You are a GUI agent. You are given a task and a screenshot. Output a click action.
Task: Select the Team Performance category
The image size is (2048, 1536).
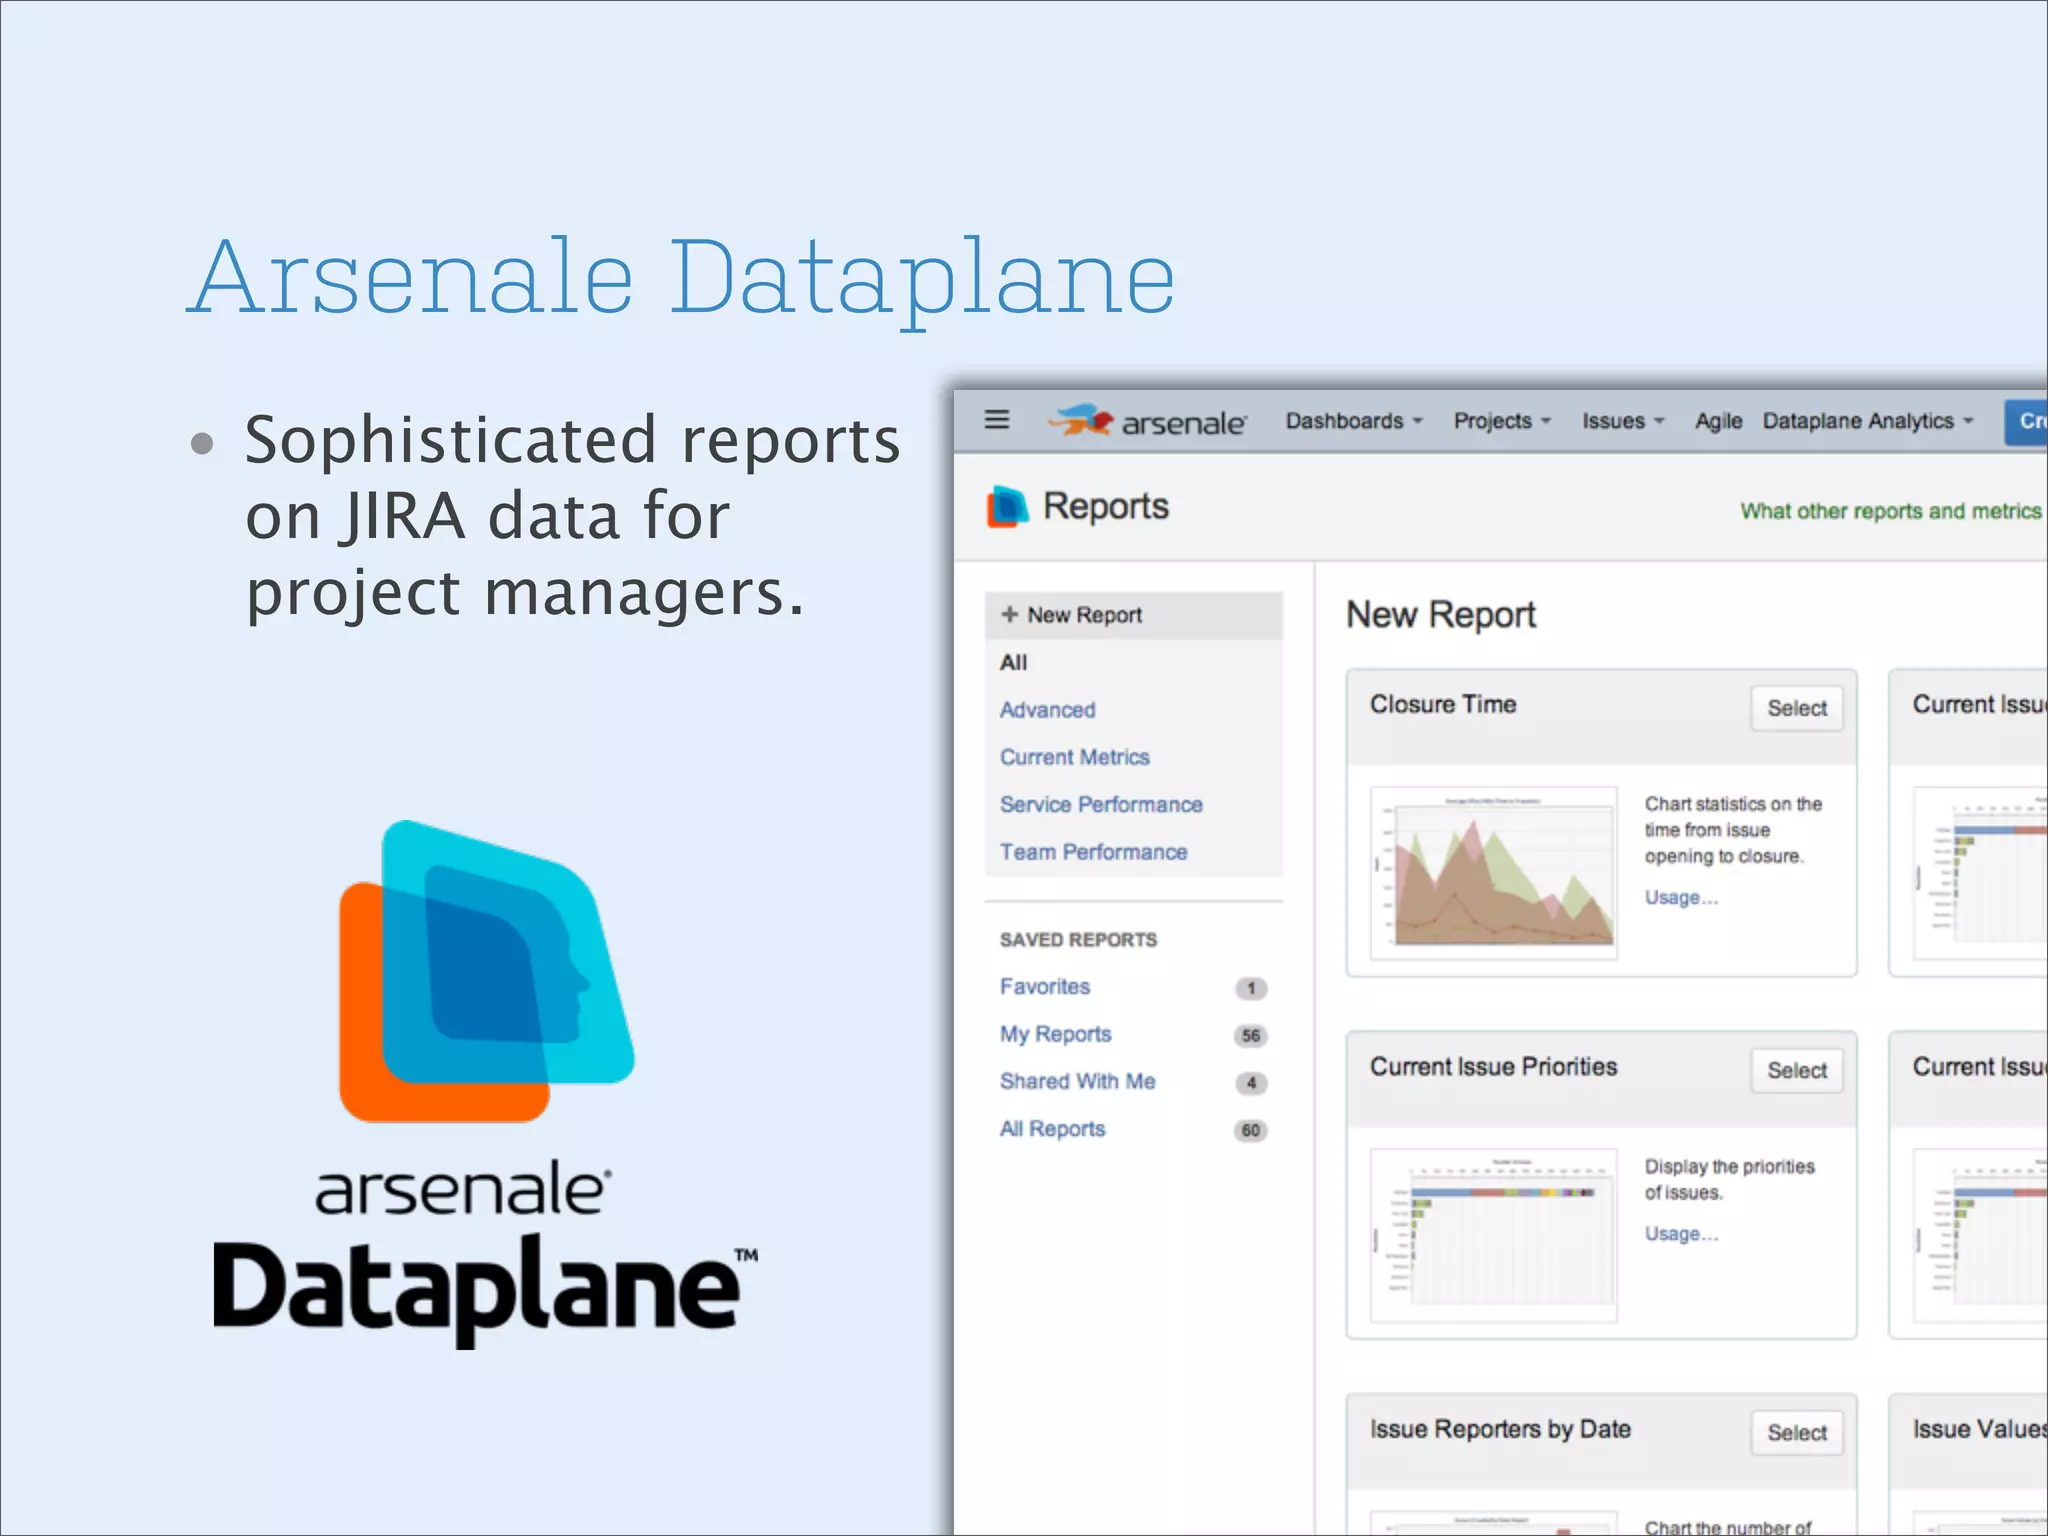[x=1093, y=852]
